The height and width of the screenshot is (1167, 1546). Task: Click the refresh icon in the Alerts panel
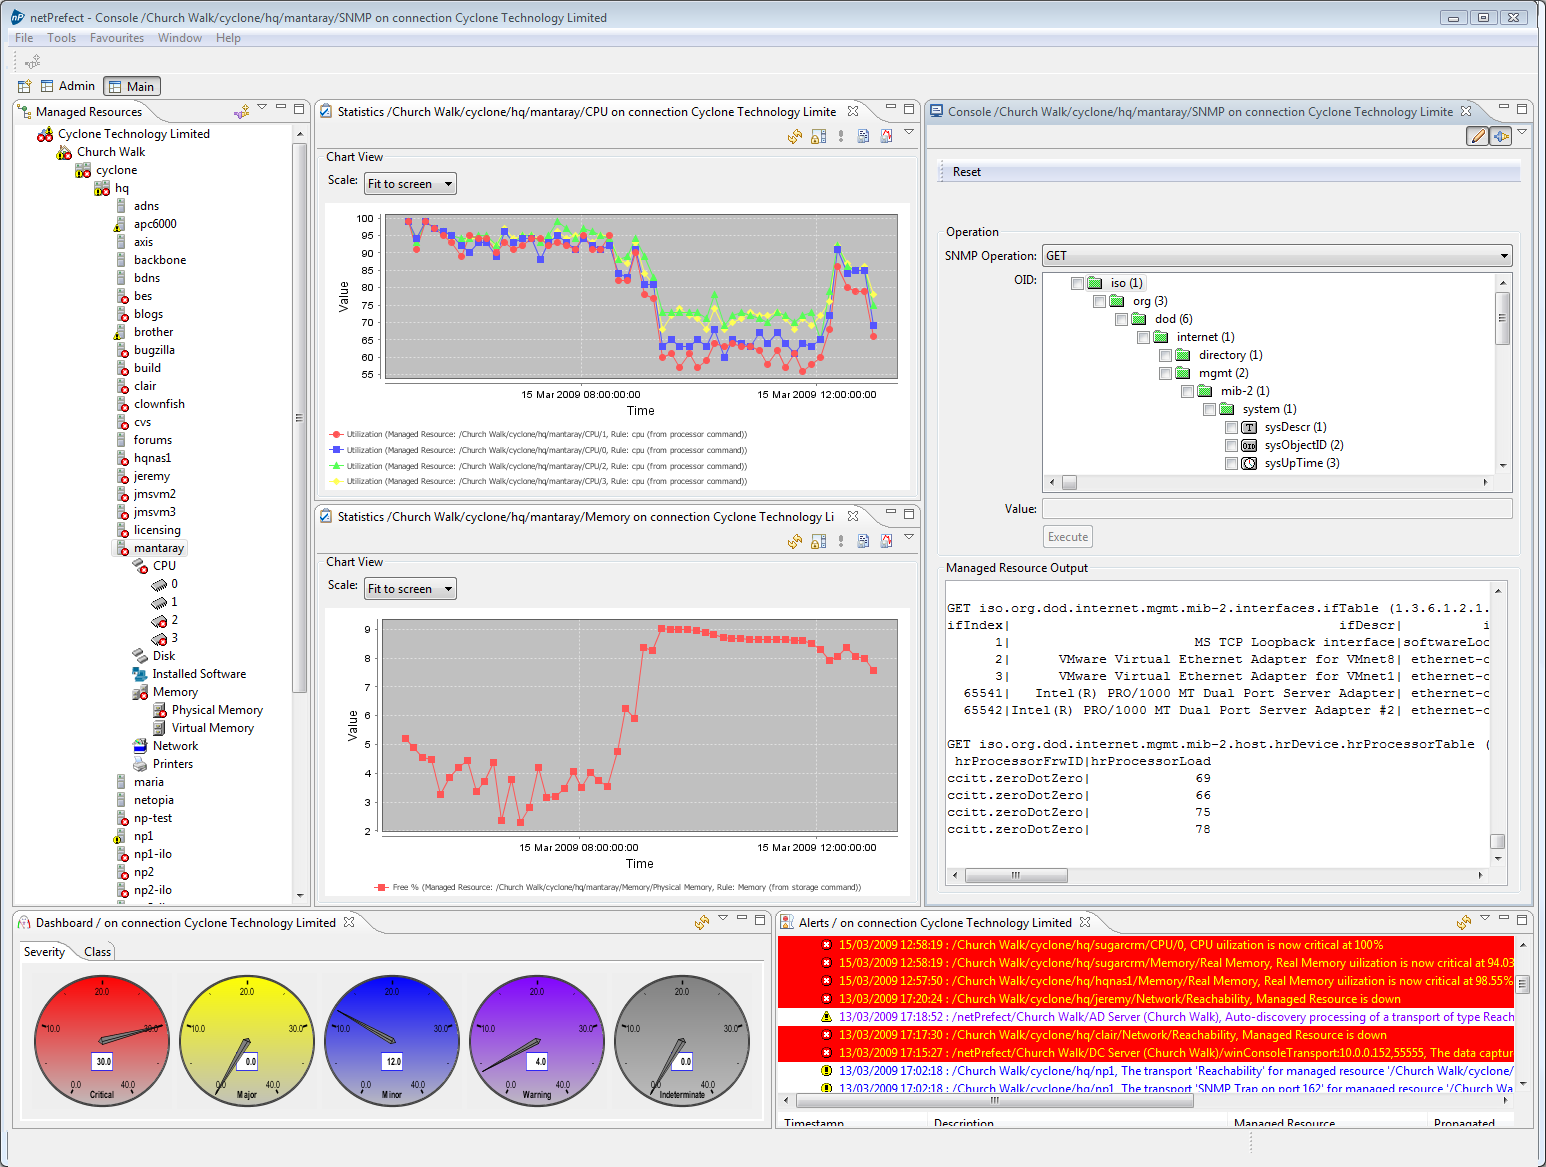[1464, 922]
